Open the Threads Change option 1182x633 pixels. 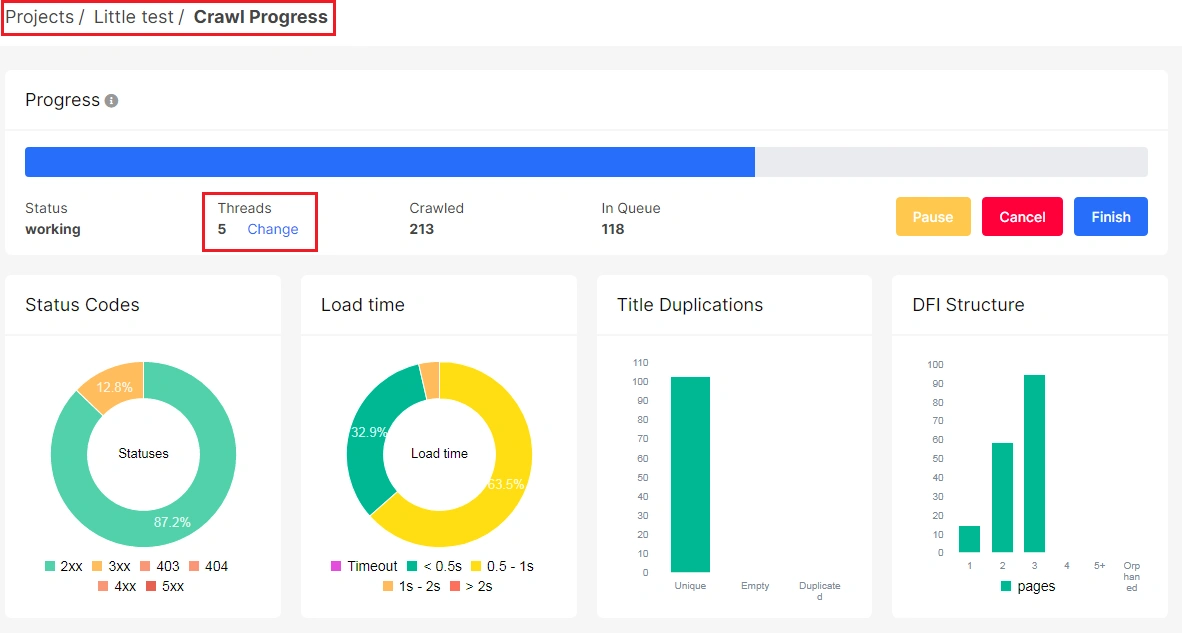pos(272,229)
